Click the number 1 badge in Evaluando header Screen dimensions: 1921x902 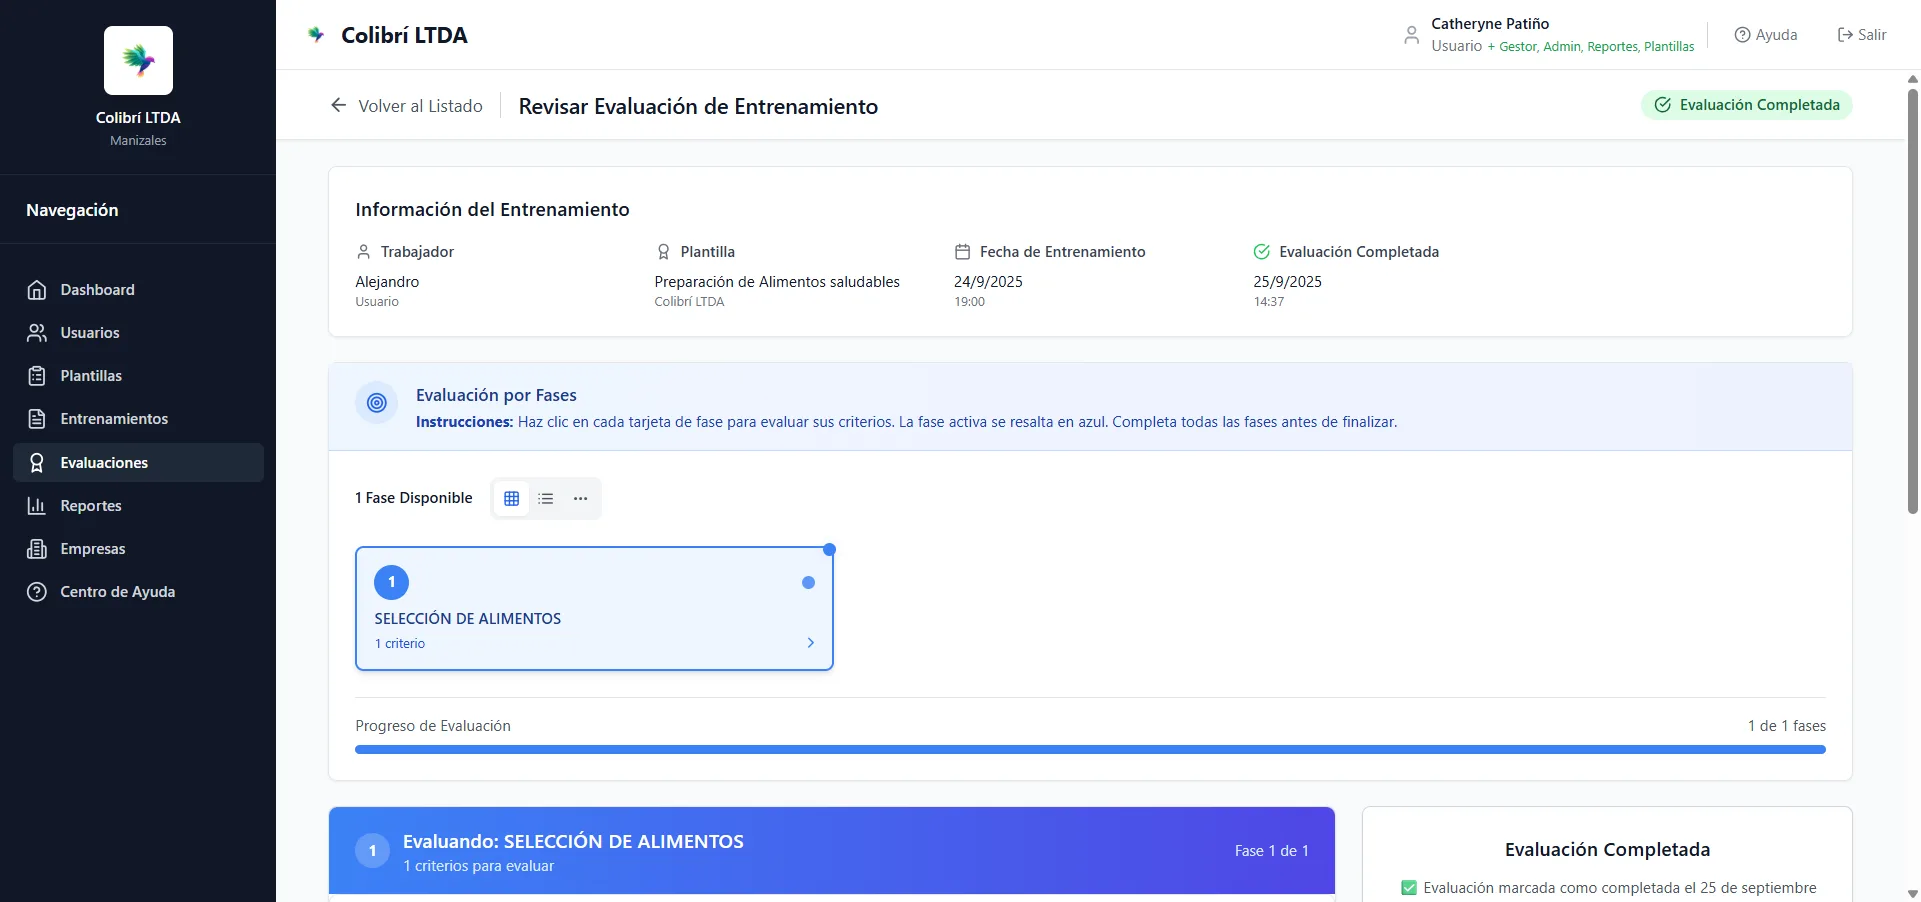click(x=373, y=851)
